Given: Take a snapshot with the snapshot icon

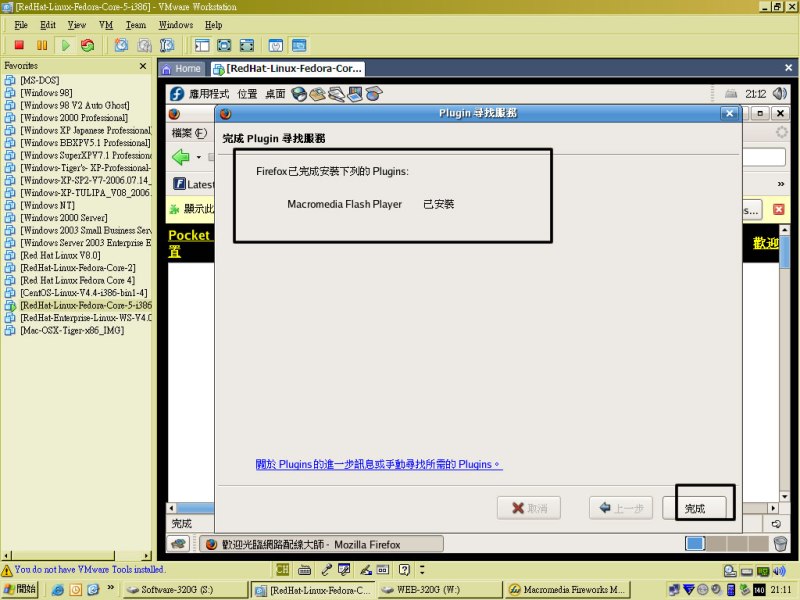Looking at the screenshot, I should [121, 45].
